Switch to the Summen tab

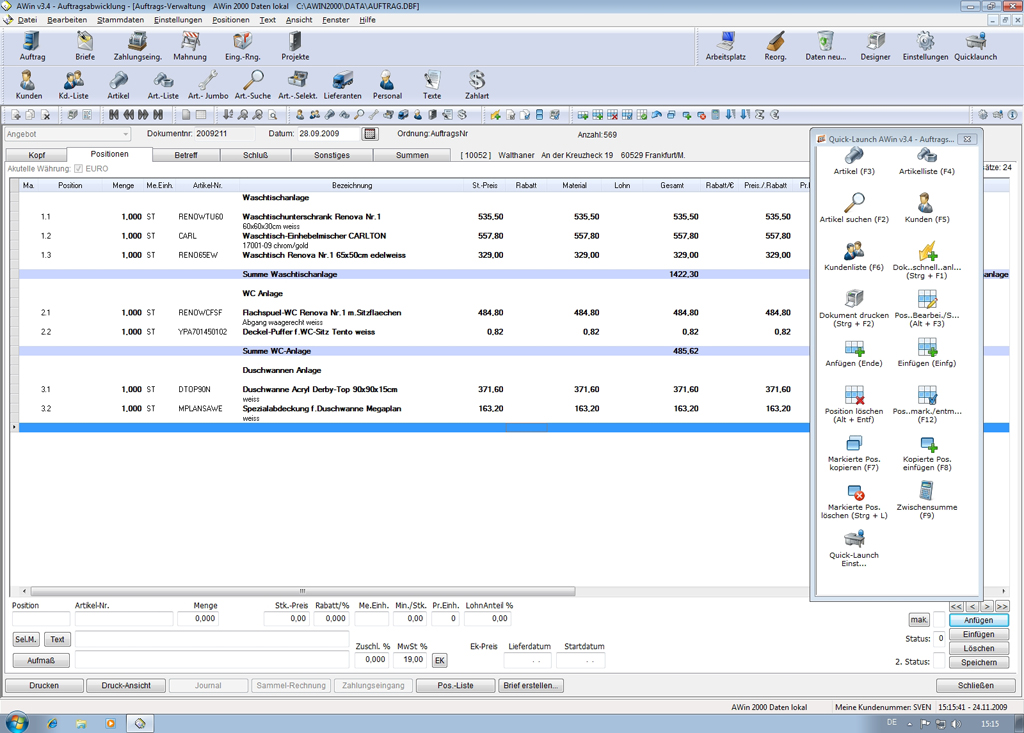(x=412, y=155)
